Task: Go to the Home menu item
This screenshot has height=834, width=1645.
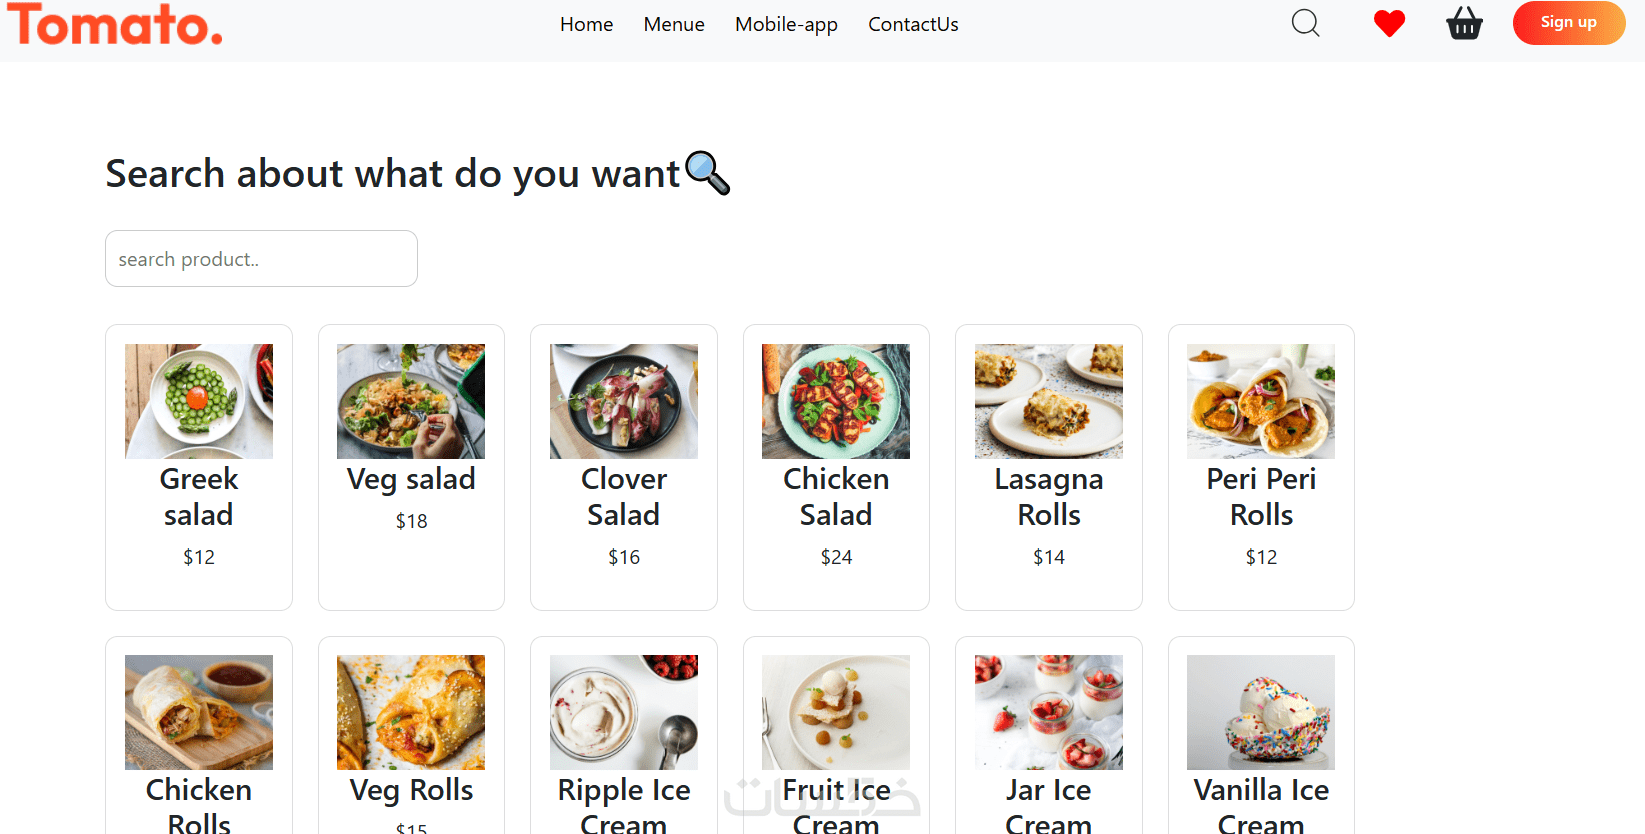Action: coord(586,24)
